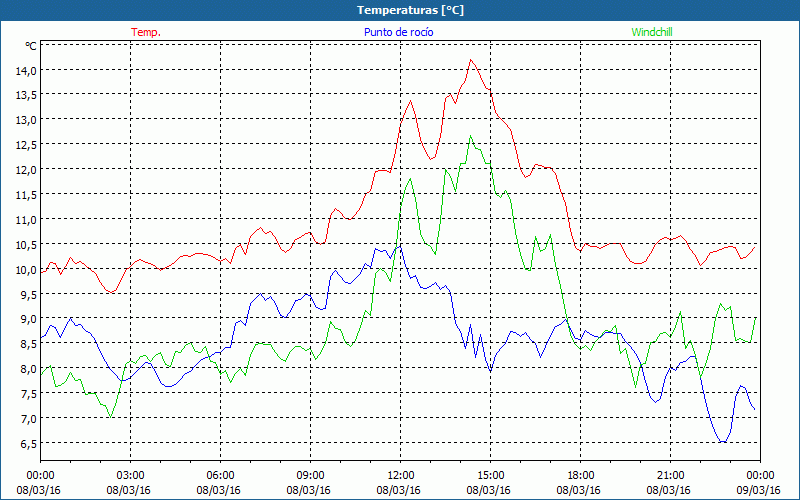Click the 09:00 time axis label
The height and width of the screenshot is (500, 800).
tap(310, 476)
